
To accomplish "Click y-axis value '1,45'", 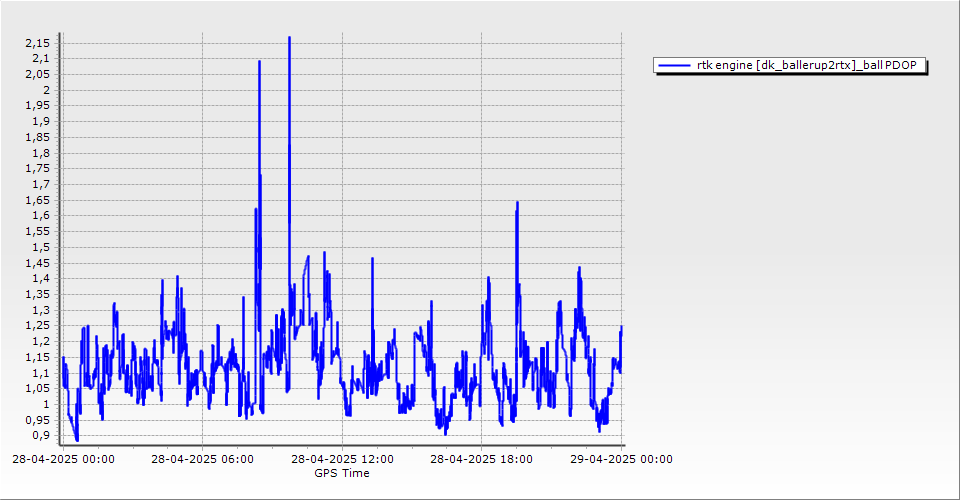I will point(37,263).
